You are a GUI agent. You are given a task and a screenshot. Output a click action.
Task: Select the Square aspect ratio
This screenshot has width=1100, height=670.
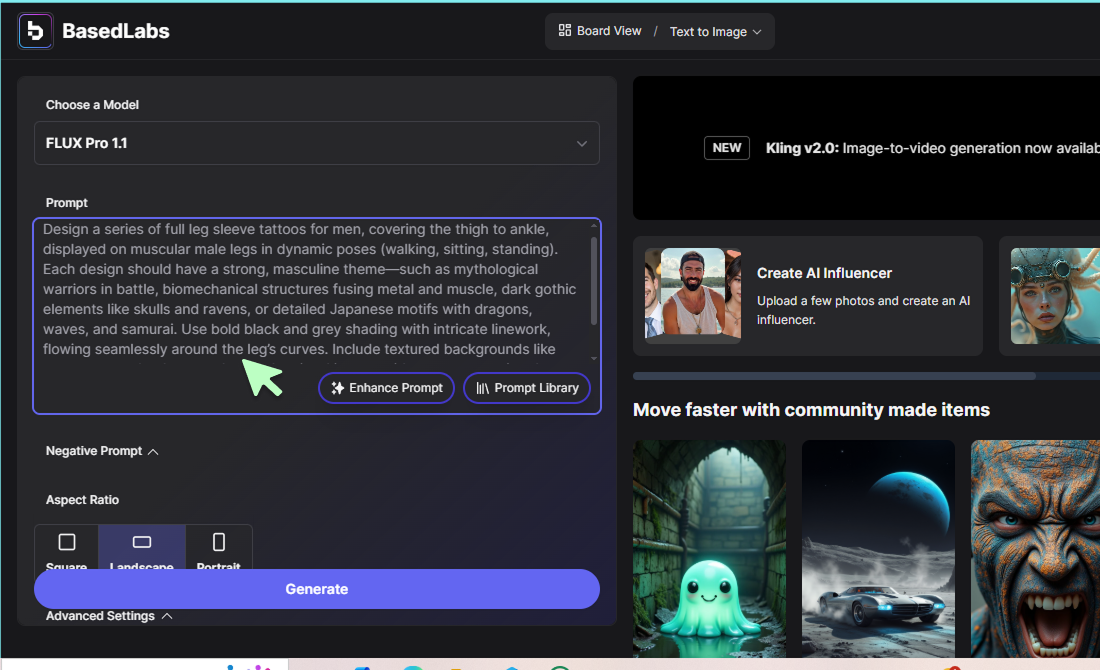(67, 549)
